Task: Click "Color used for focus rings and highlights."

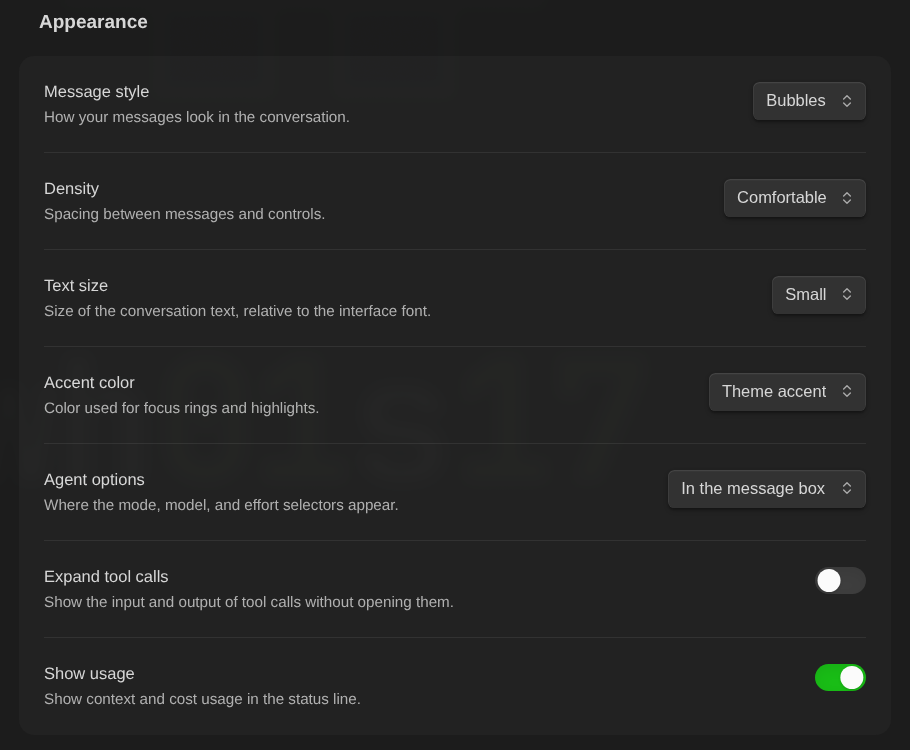Action: [182, 408]
